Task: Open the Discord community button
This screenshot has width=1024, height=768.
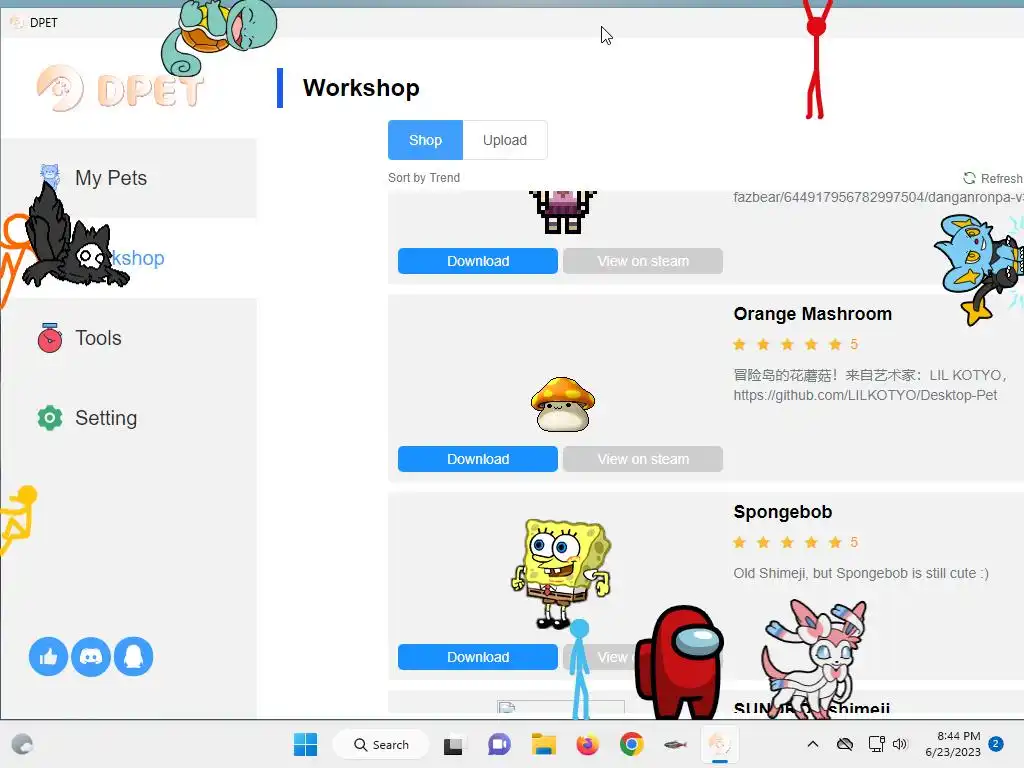Action: point(91,656)
